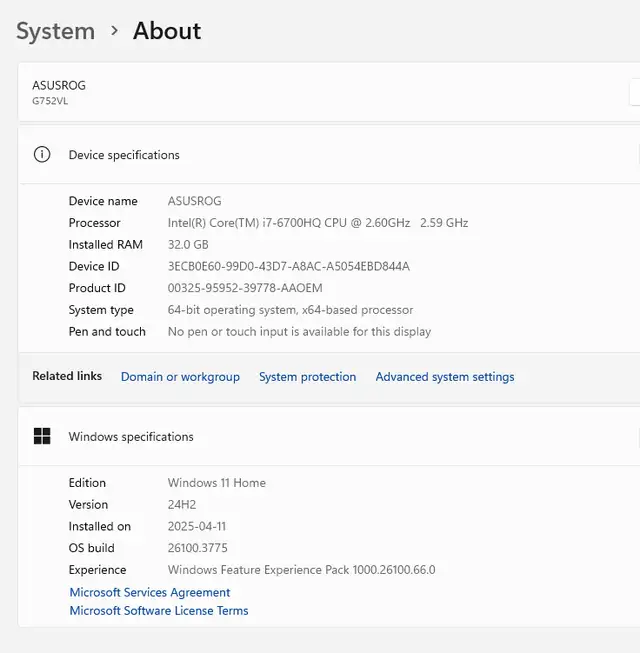Go back to System breadcrumb
Image resolution: width=640 pixels, height=653 pixels.
[x=55, y=31]
